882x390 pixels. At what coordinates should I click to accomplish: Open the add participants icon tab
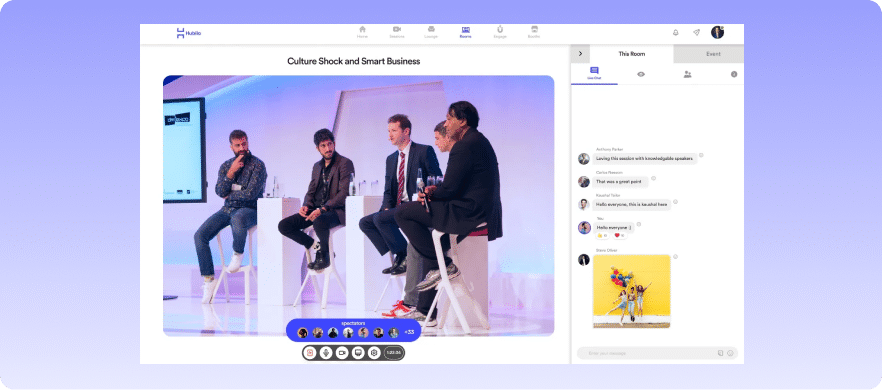[687, 74]
